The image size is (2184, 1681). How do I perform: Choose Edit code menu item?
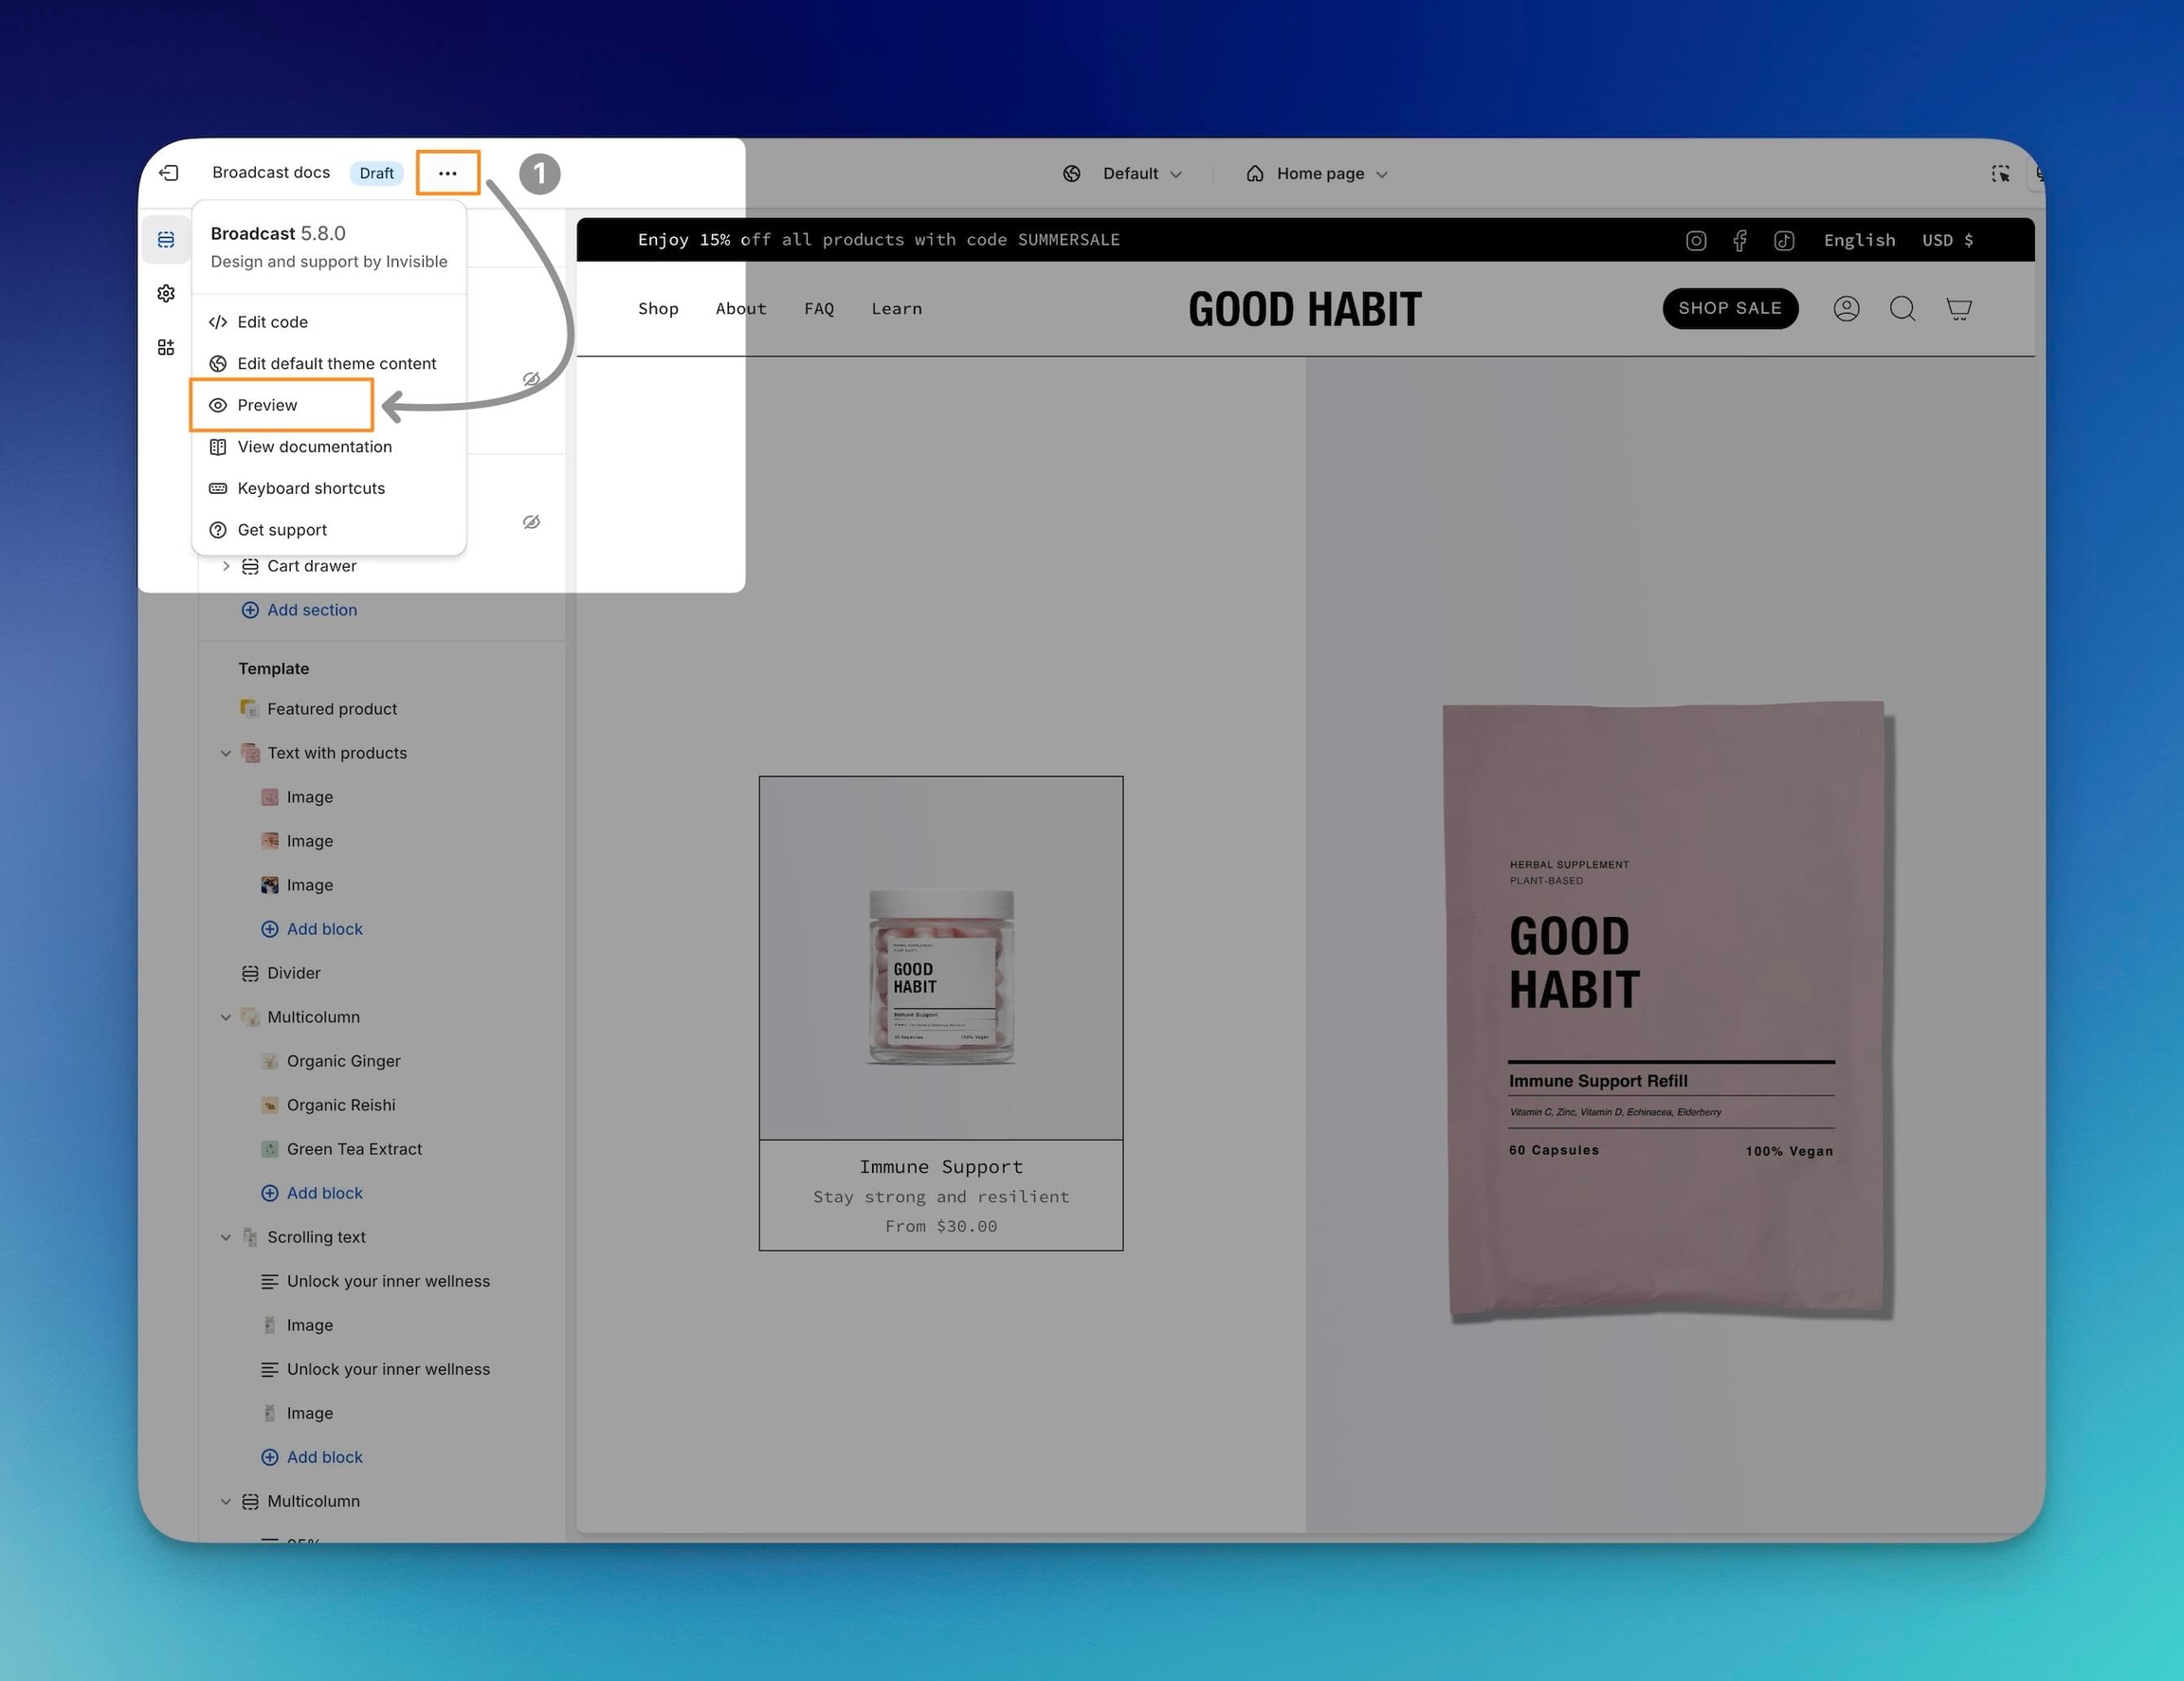coord(272,322)
